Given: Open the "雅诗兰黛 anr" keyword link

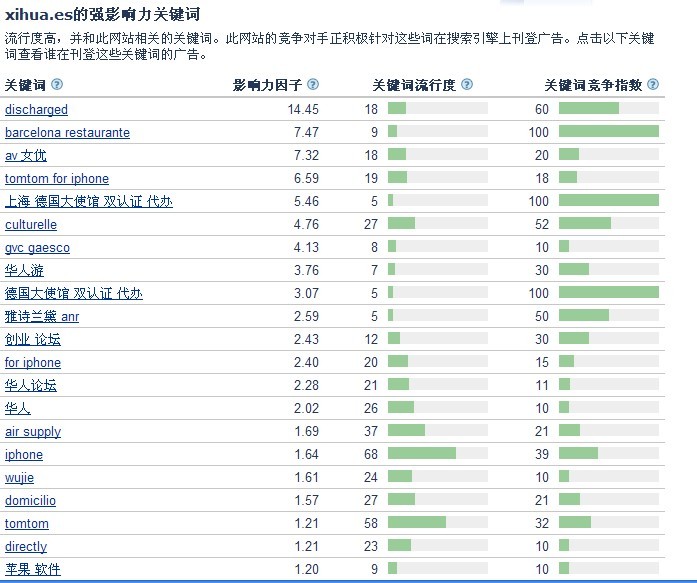Looking at the screenshot, I should pyautogui.click(x=42, y=316).
